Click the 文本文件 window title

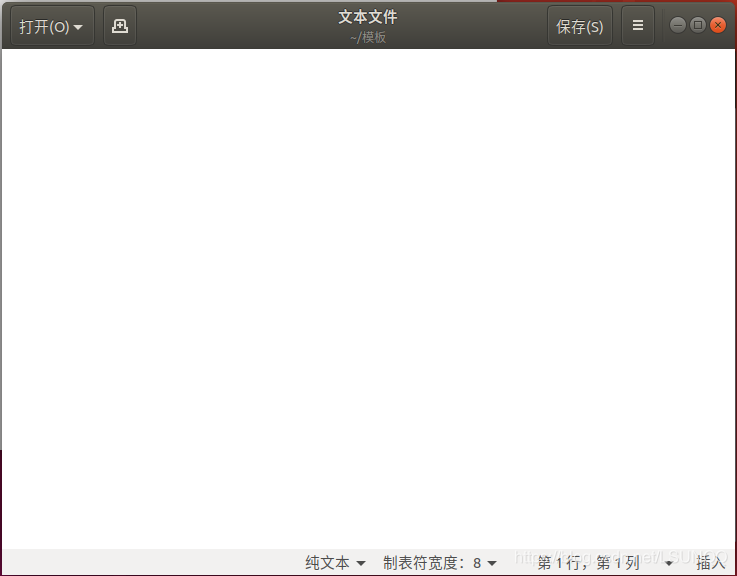[368, 17]
